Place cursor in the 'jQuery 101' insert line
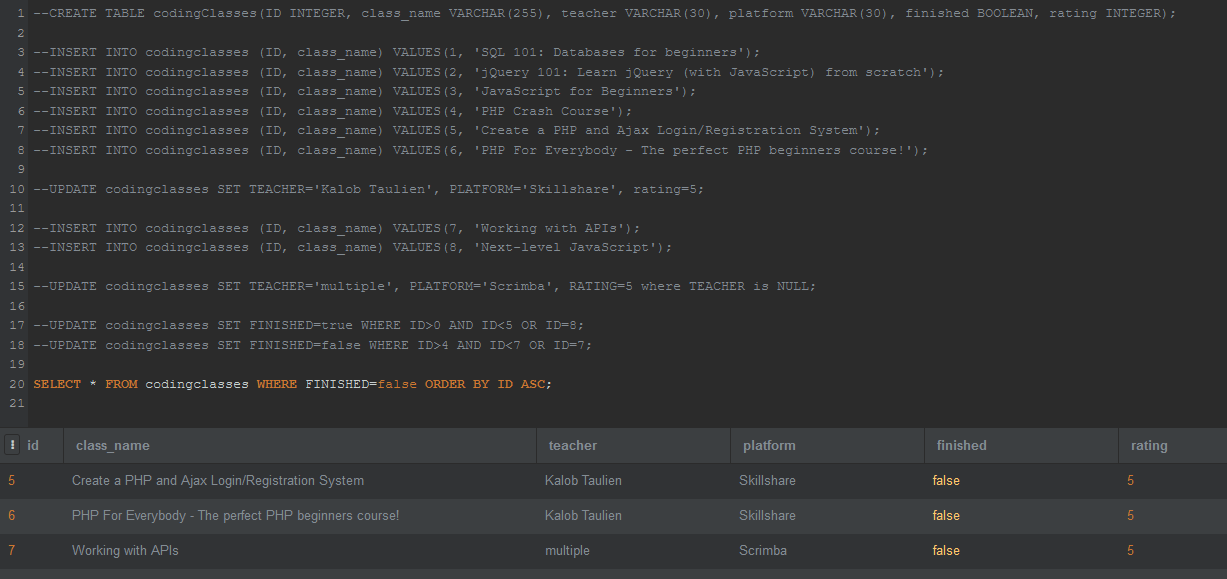Screen dimensions: 1227x579 (x=489, y=72)
